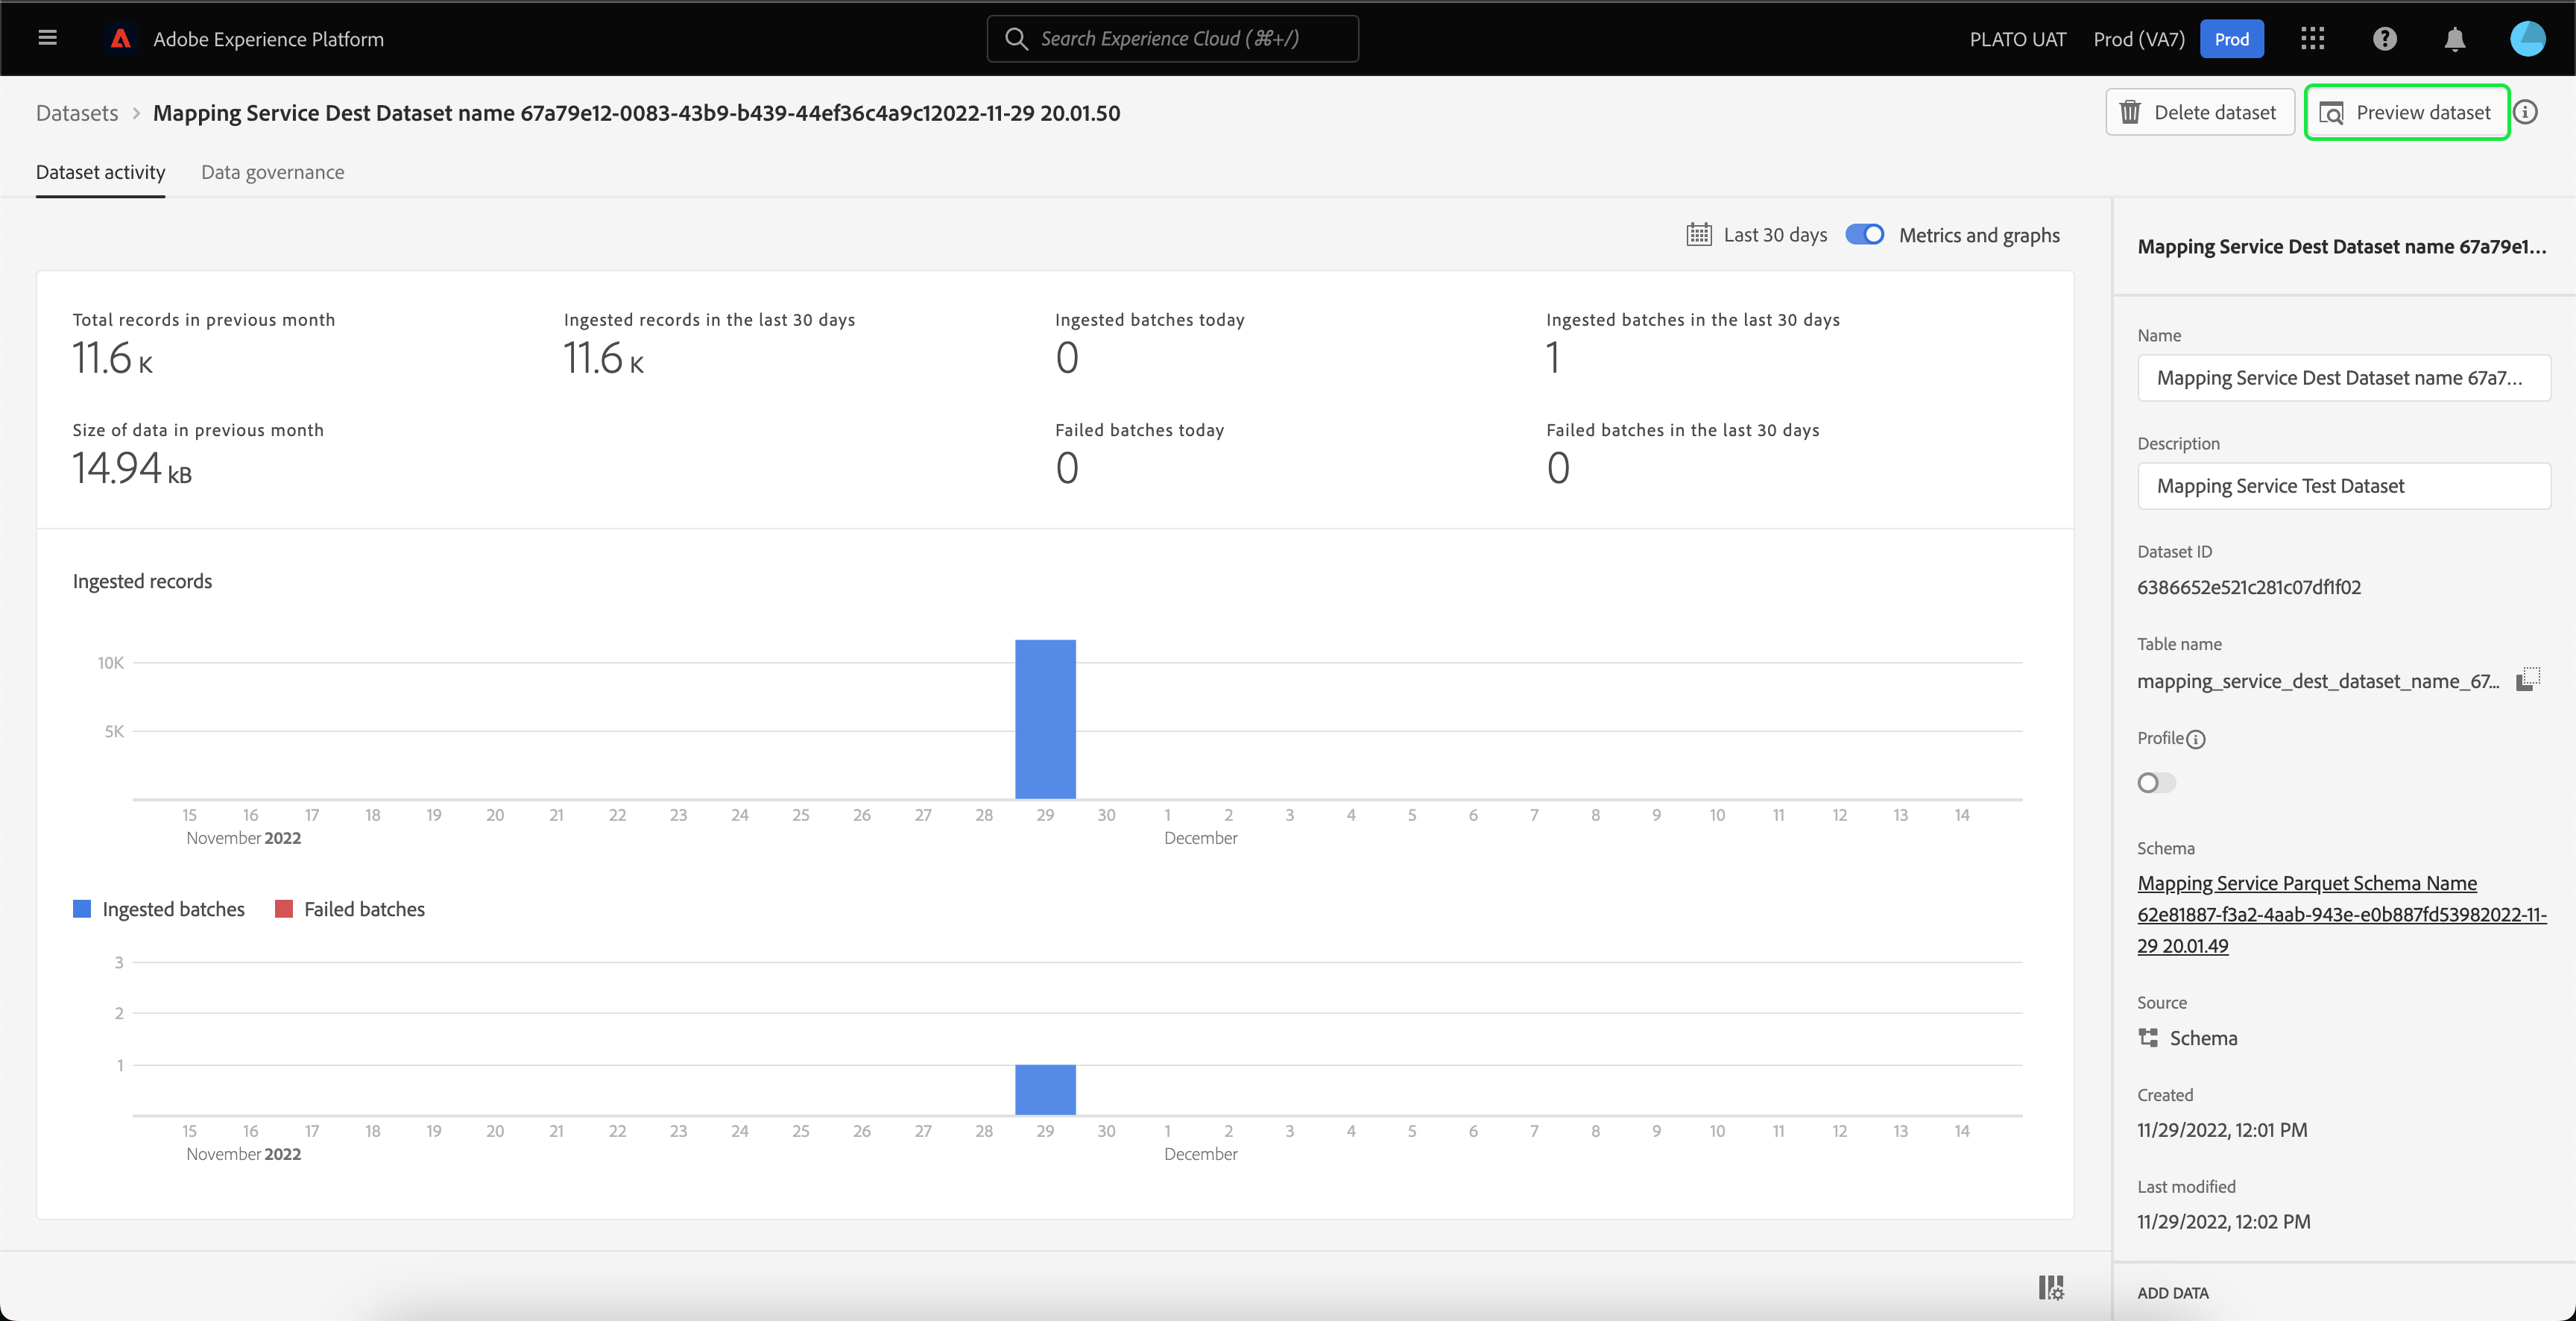
Task: Enable the Profile toggle
Action: (x=2156, y=783)
